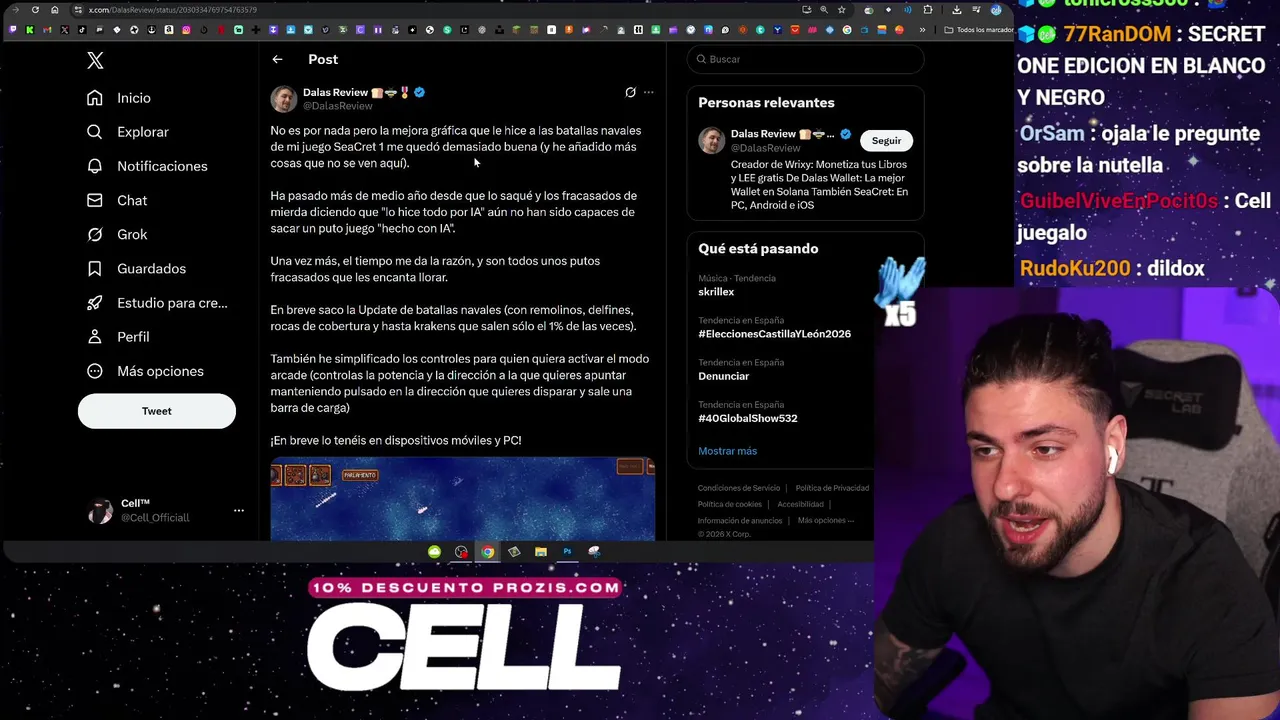Image resolution: width=1280 pixels, height=720 pixels.
Task: Click the house icon next to Inicio
Action: click(x=94, y=98)
